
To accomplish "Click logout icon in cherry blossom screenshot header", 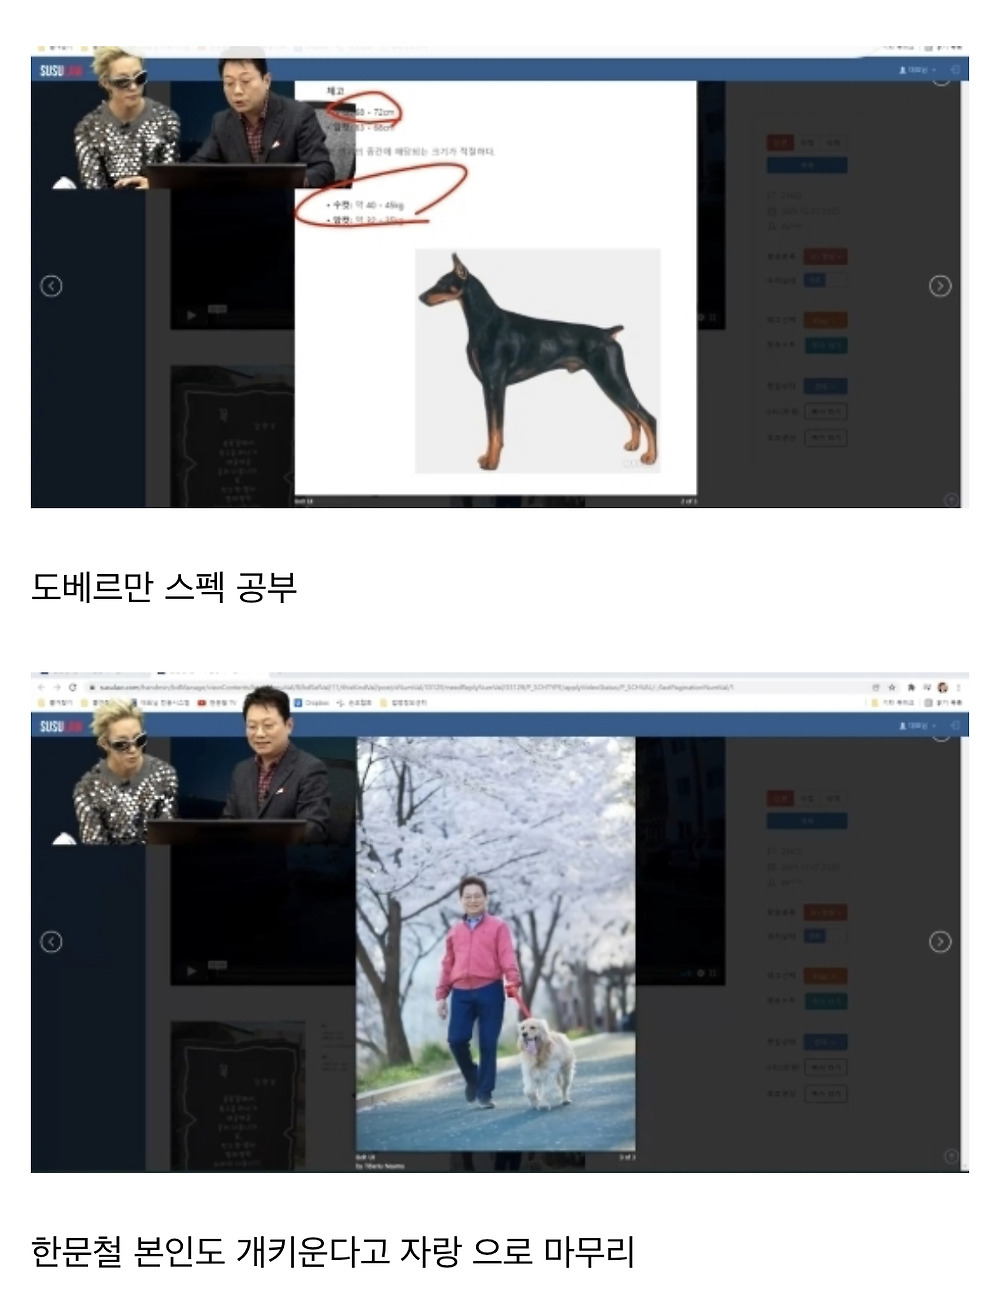I will pos(955,726).
